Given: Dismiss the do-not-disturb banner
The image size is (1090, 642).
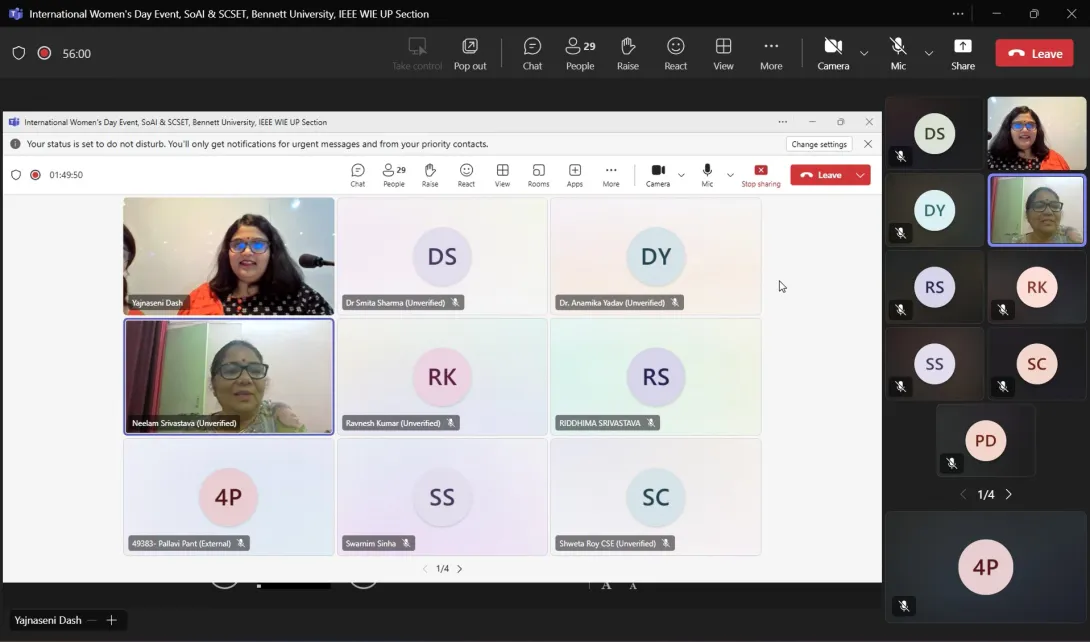Looking at the screenshot, I should 868,144.
